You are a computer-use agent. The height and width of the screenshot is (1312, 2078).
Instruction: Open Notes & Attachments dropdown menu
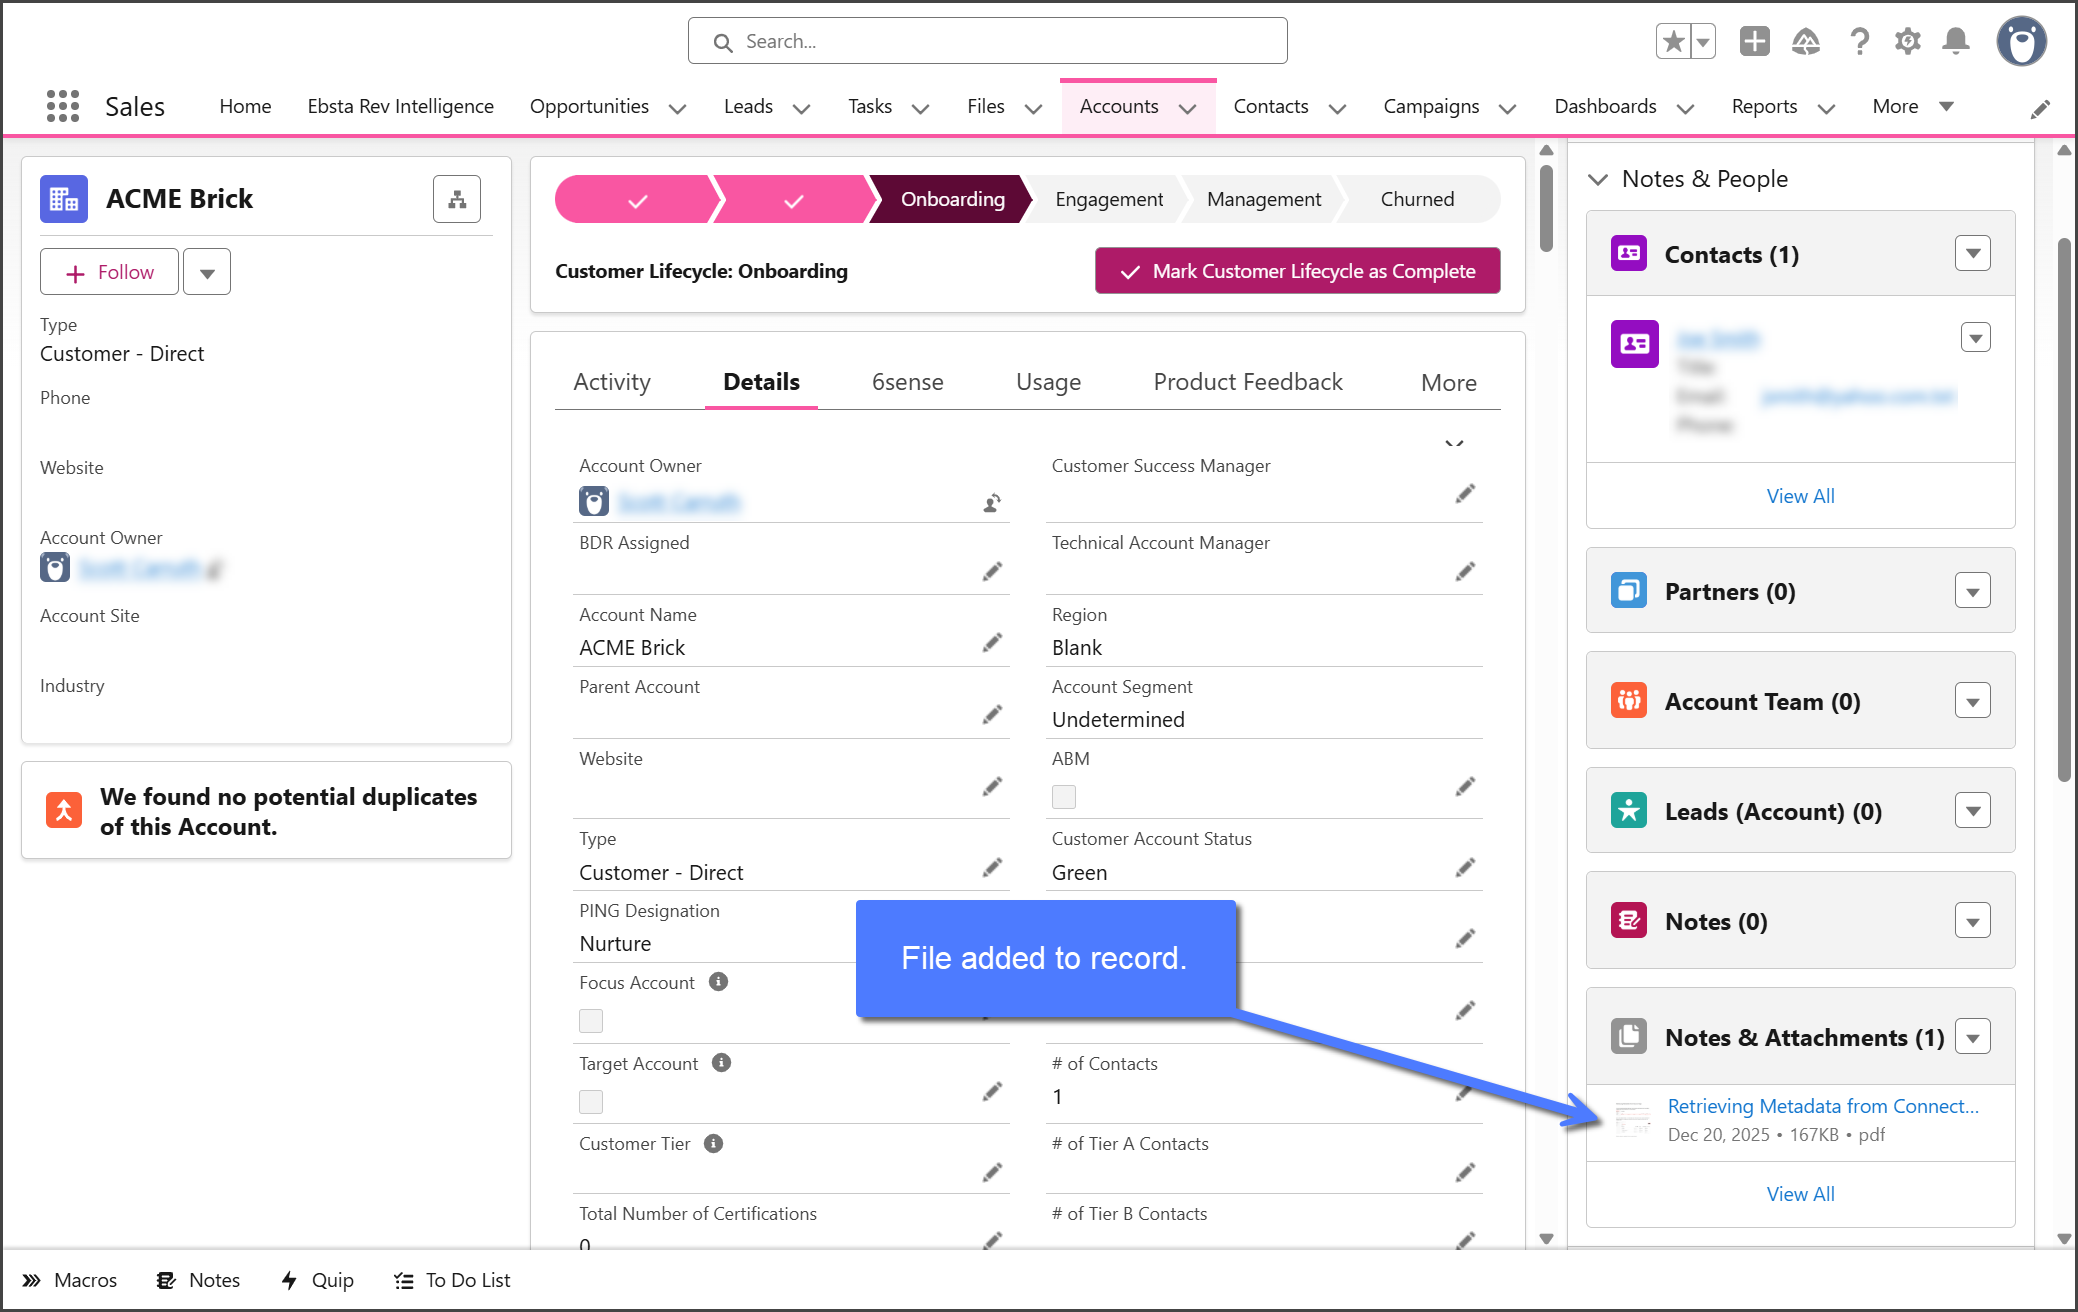(x=1973, y=1037)
